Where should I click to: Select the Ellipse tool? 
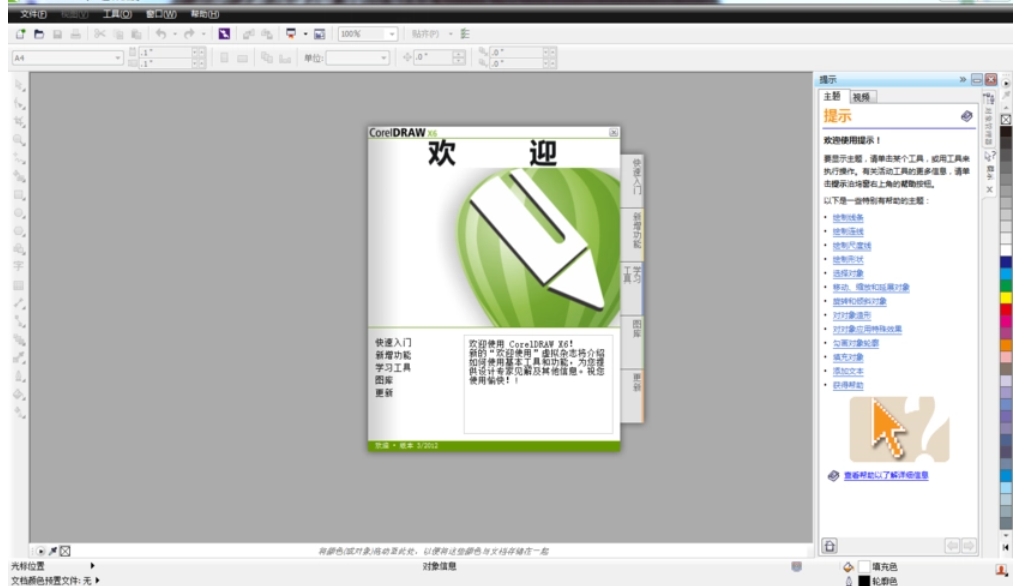[20, 213]
